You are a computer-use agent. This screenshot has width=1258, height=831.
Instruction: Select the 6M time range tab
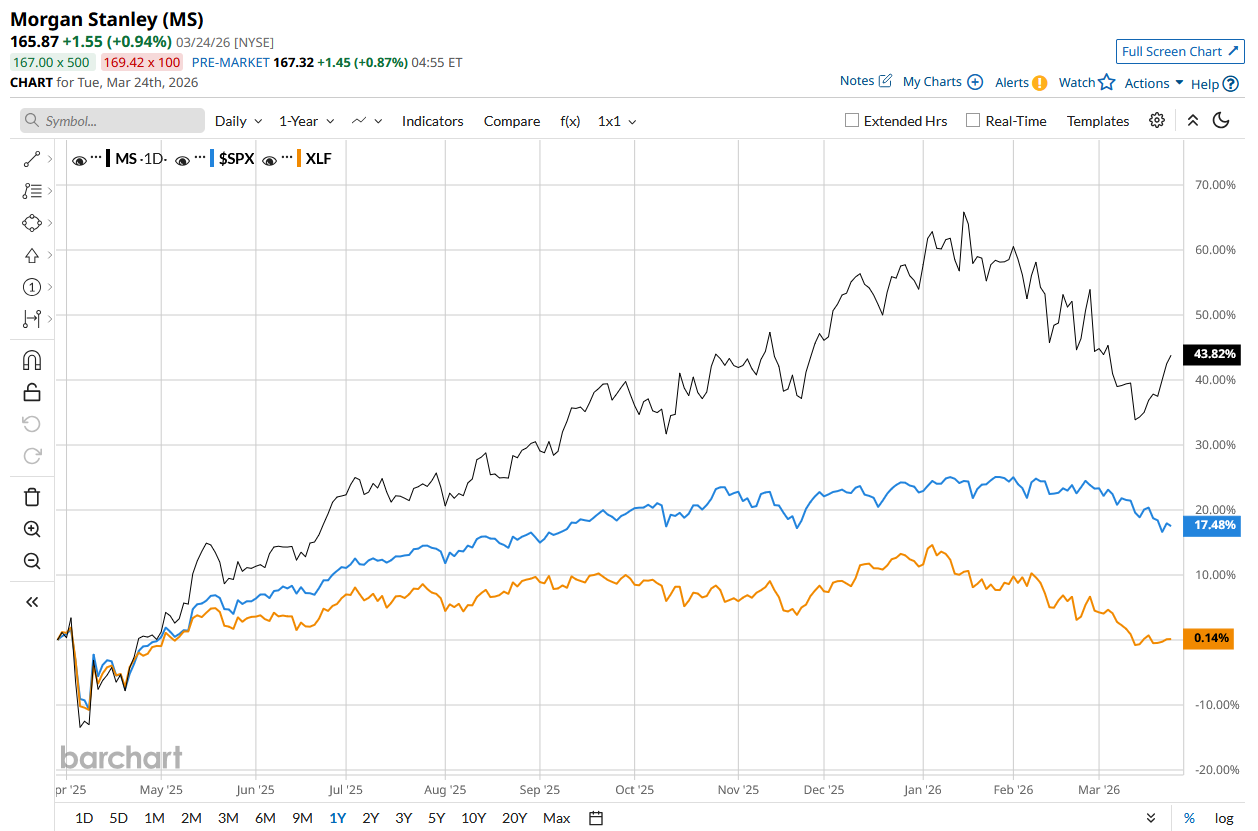[265, 818]
